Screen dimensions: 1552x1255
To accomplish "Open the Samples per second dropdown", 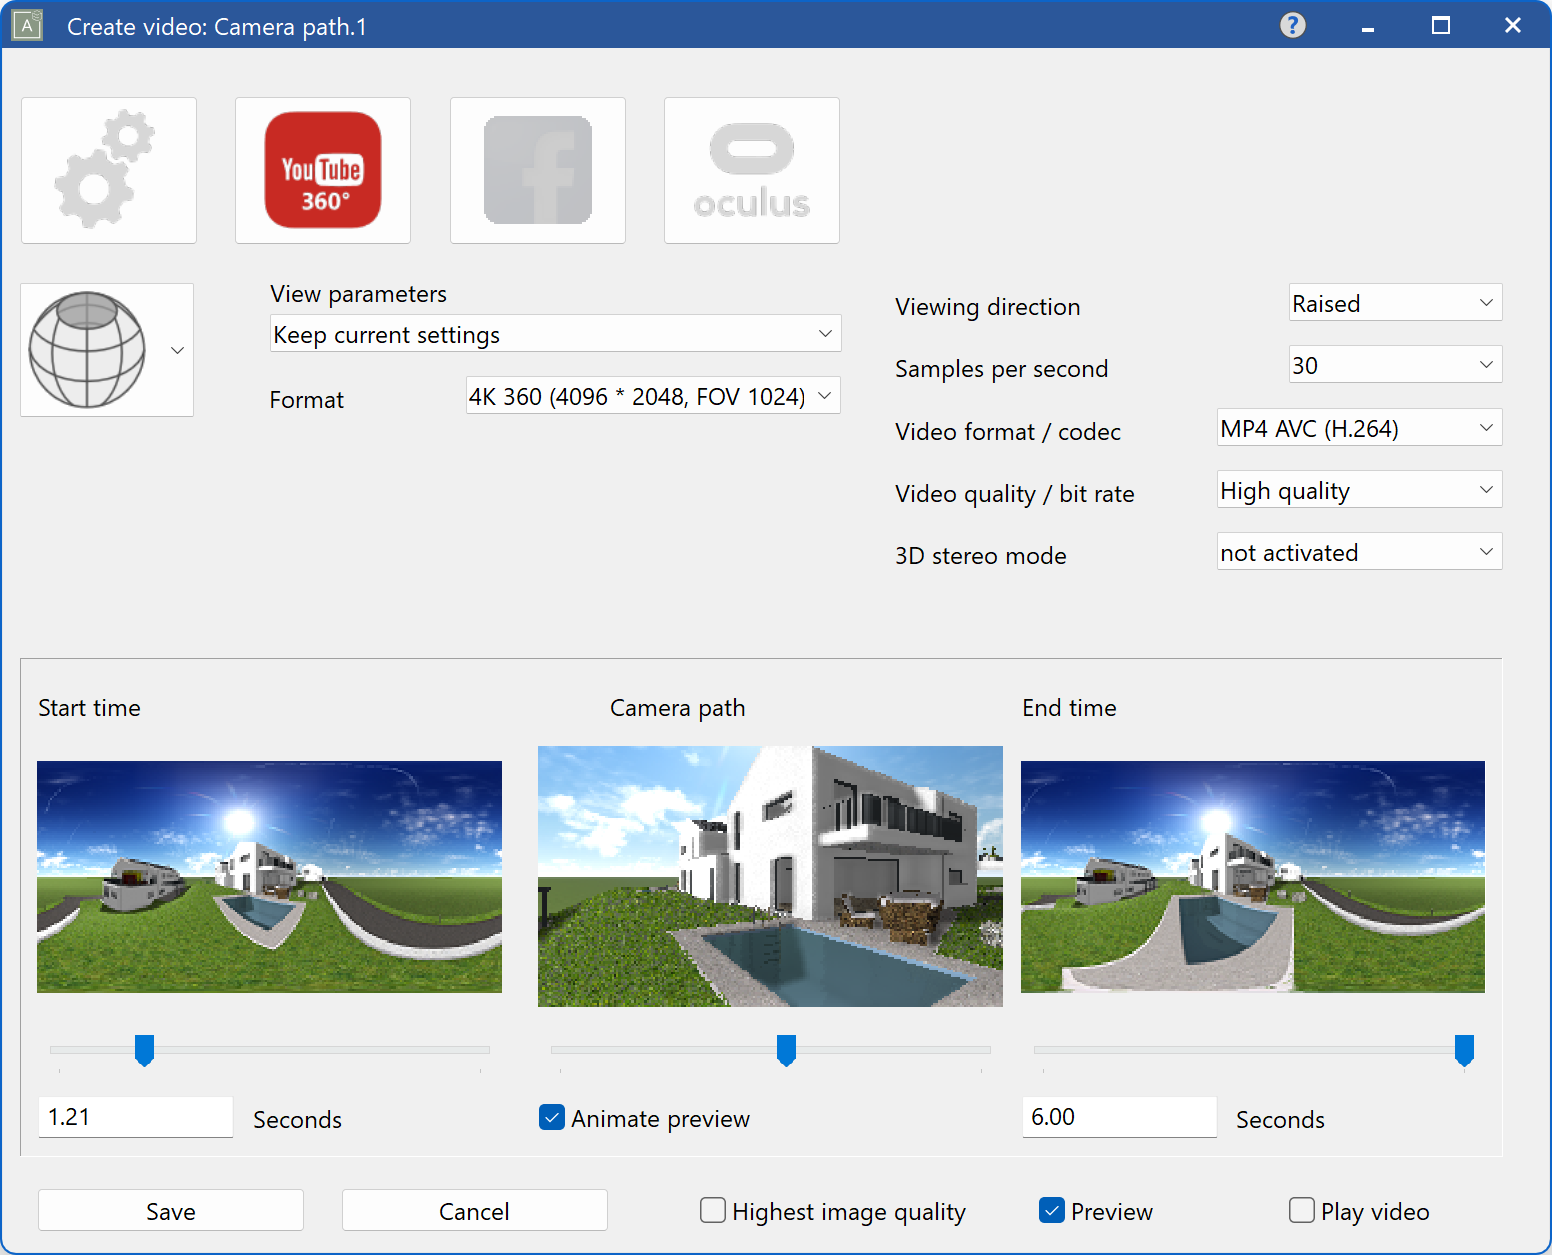I will click(x=1394, y=364).
